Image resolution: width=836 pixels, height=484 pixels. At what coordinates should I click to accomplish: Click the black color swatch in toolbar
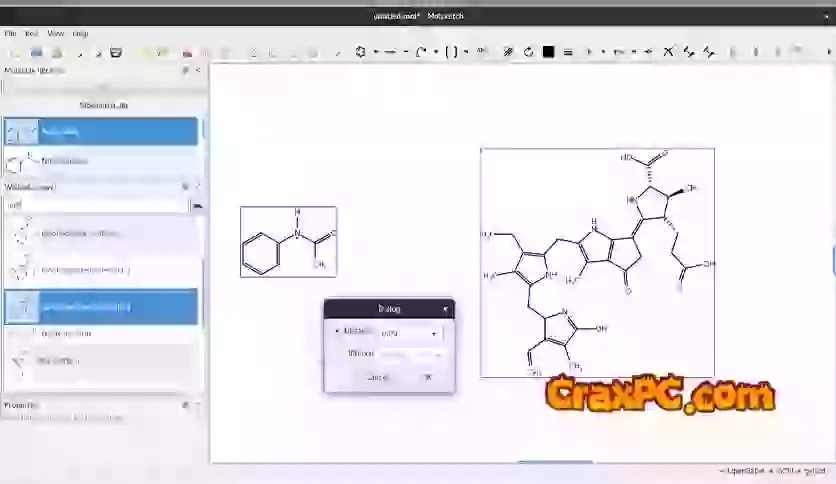point(548,52)
